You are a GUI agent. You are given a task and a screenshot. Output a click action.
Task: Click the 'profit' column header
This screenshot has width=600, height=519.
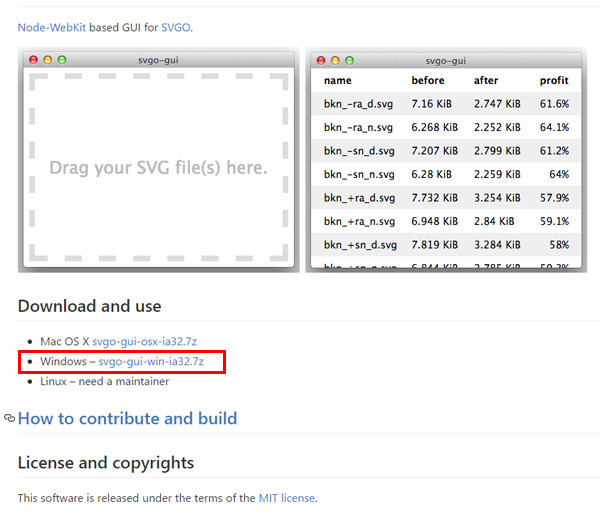point(554,80)
